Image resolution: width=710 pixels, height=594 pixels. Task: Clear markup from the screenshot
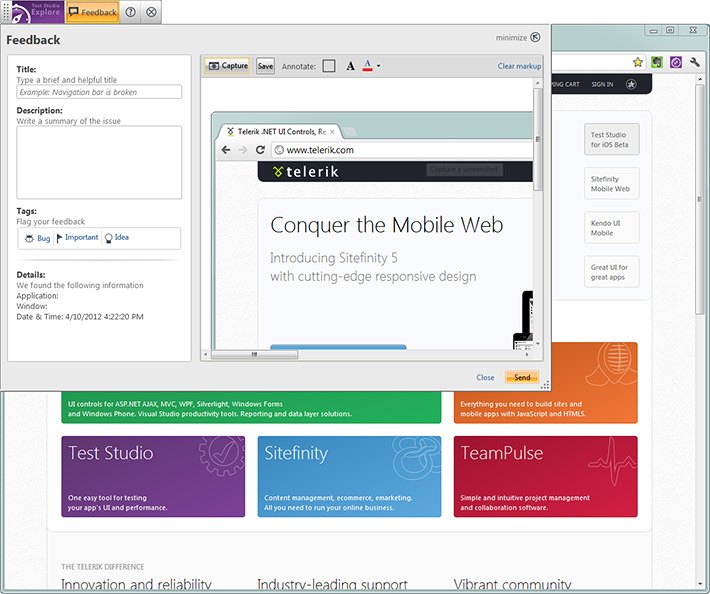pos(519,66)
